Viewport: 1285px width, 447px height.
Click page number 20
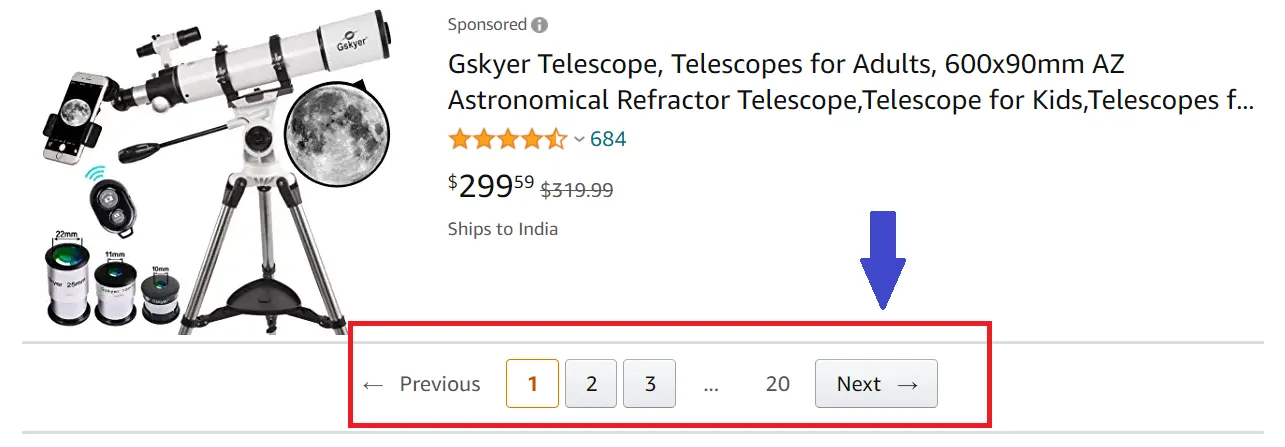(777, 384)
